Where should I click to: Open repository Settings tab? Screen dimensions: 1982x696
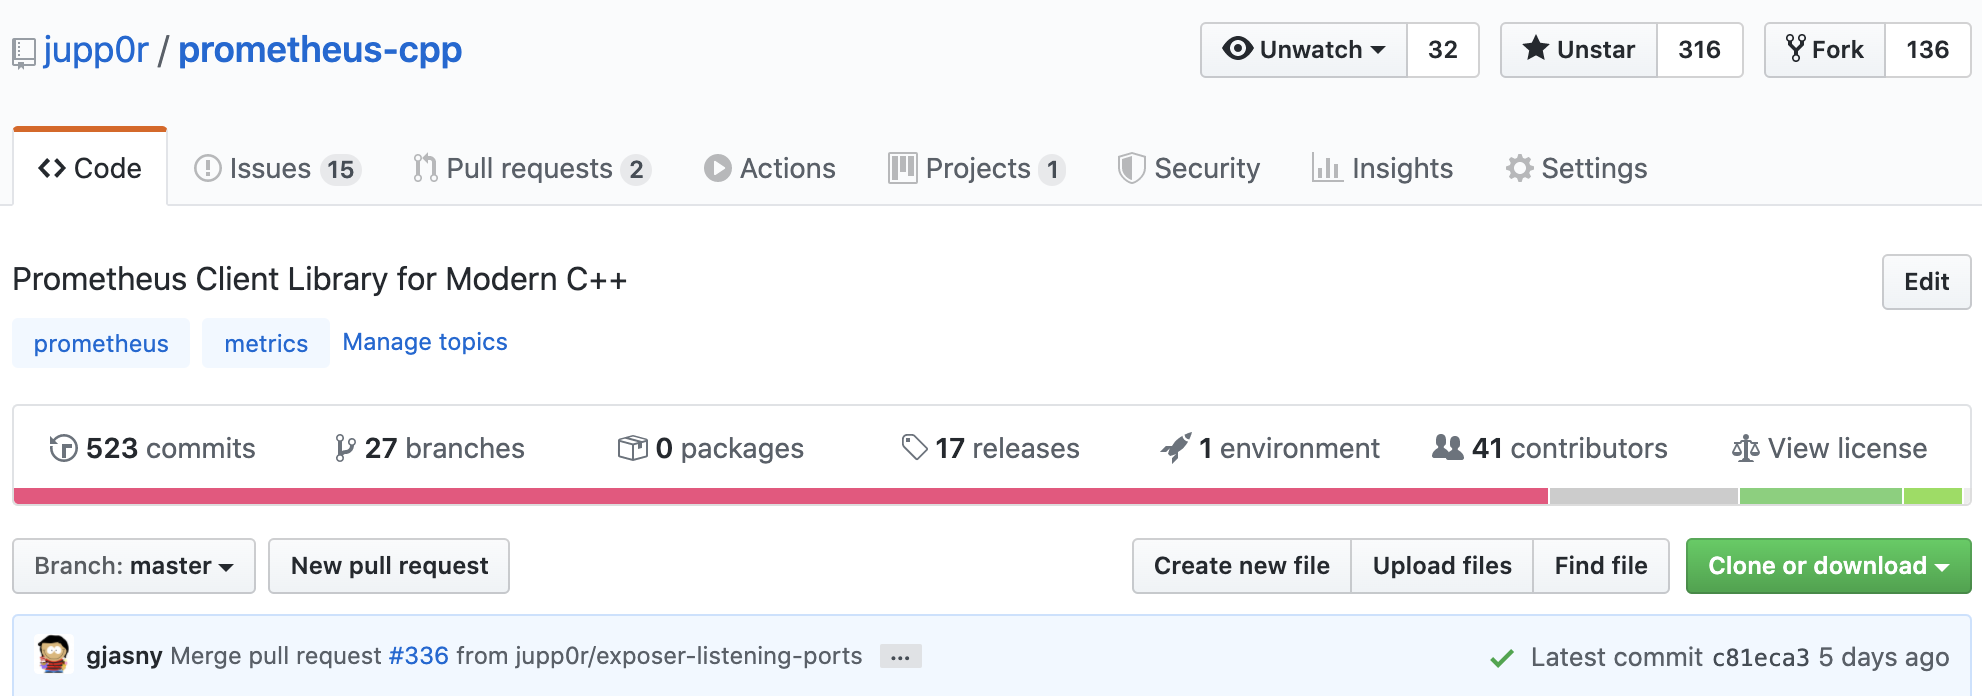pos(1577,168)
